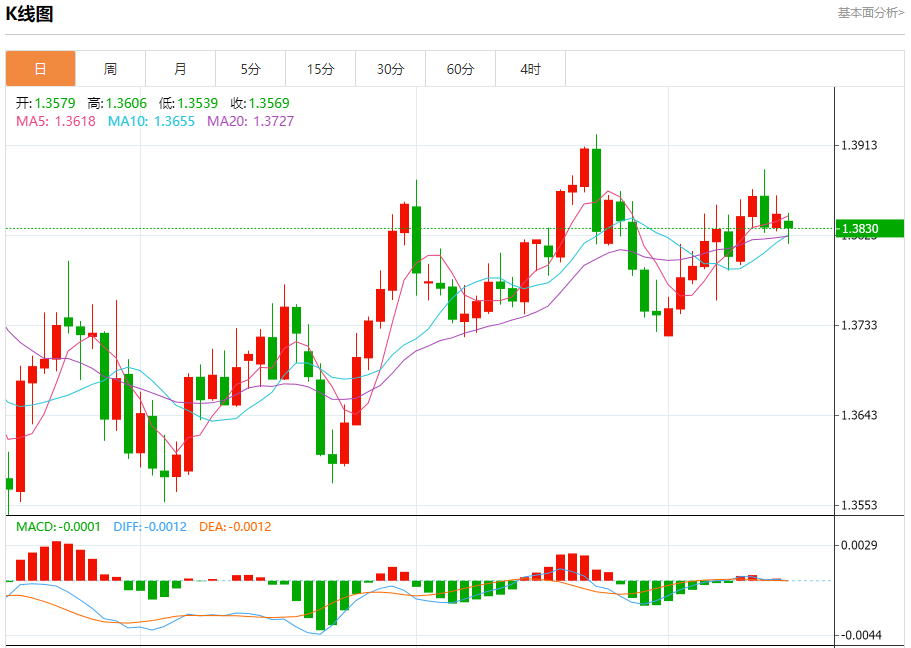Click the 1.3913 price axis label
Viewport: 911px width, 648px height.
pos(859,145)
